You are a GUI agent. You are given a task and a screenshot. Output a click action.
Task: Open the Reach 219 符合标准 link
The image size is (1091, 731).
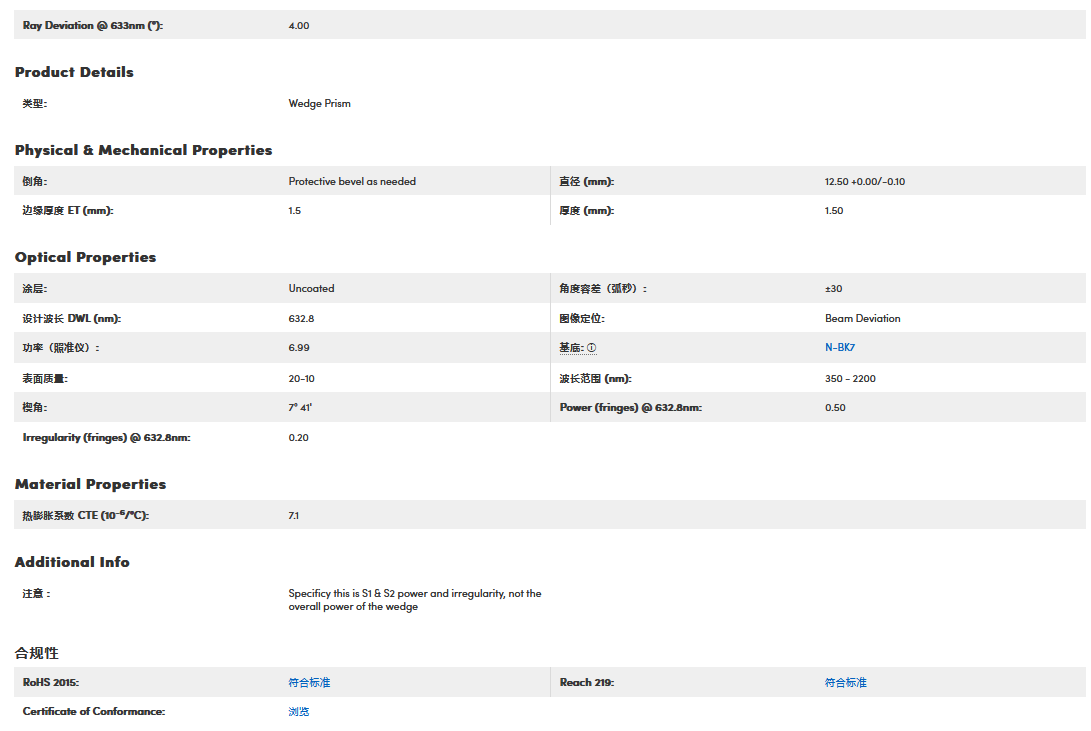[x=845, y=682]
